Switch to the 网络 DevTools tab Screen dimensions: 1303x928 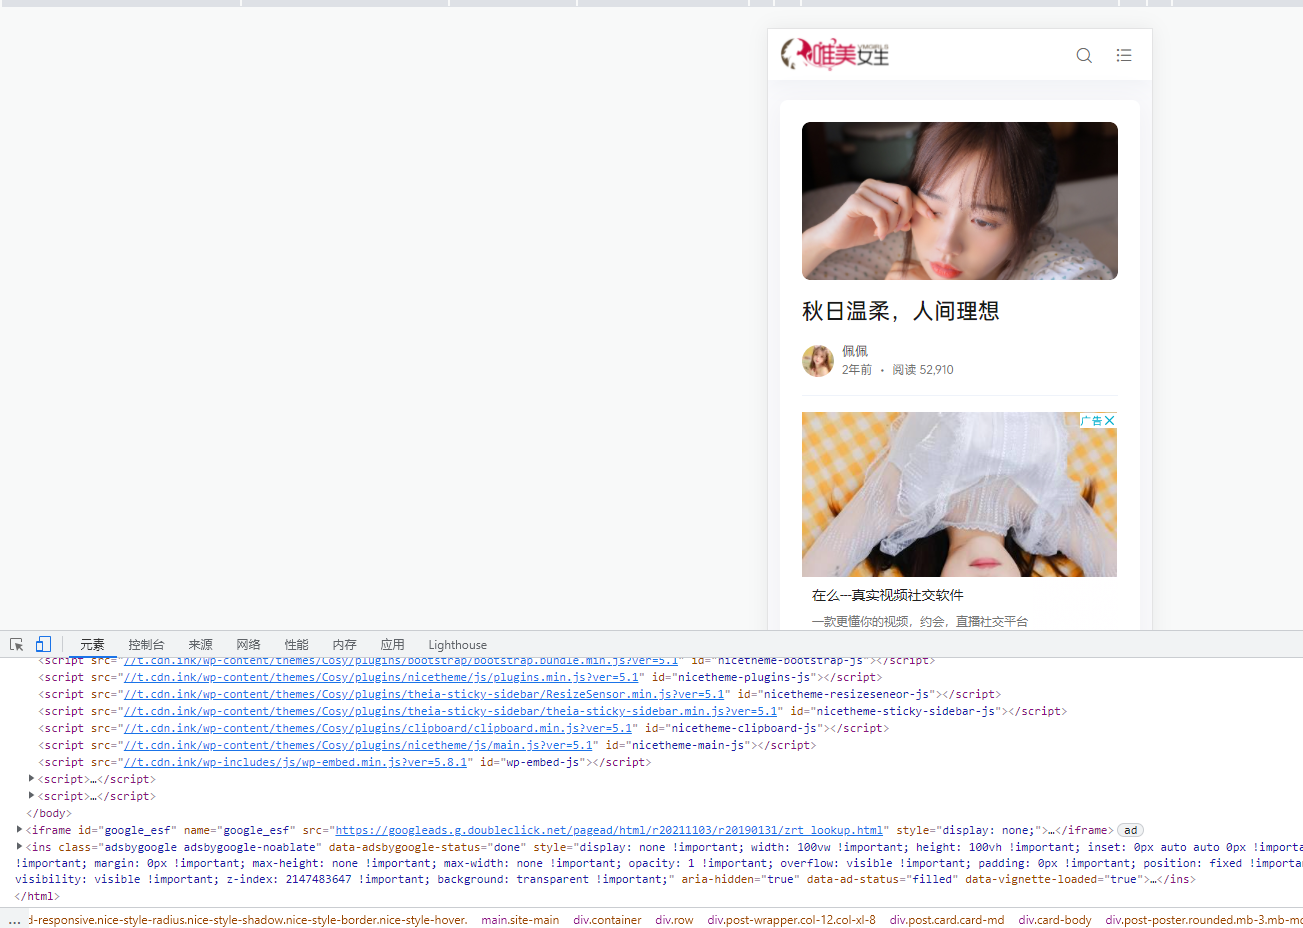coord(248,644)
